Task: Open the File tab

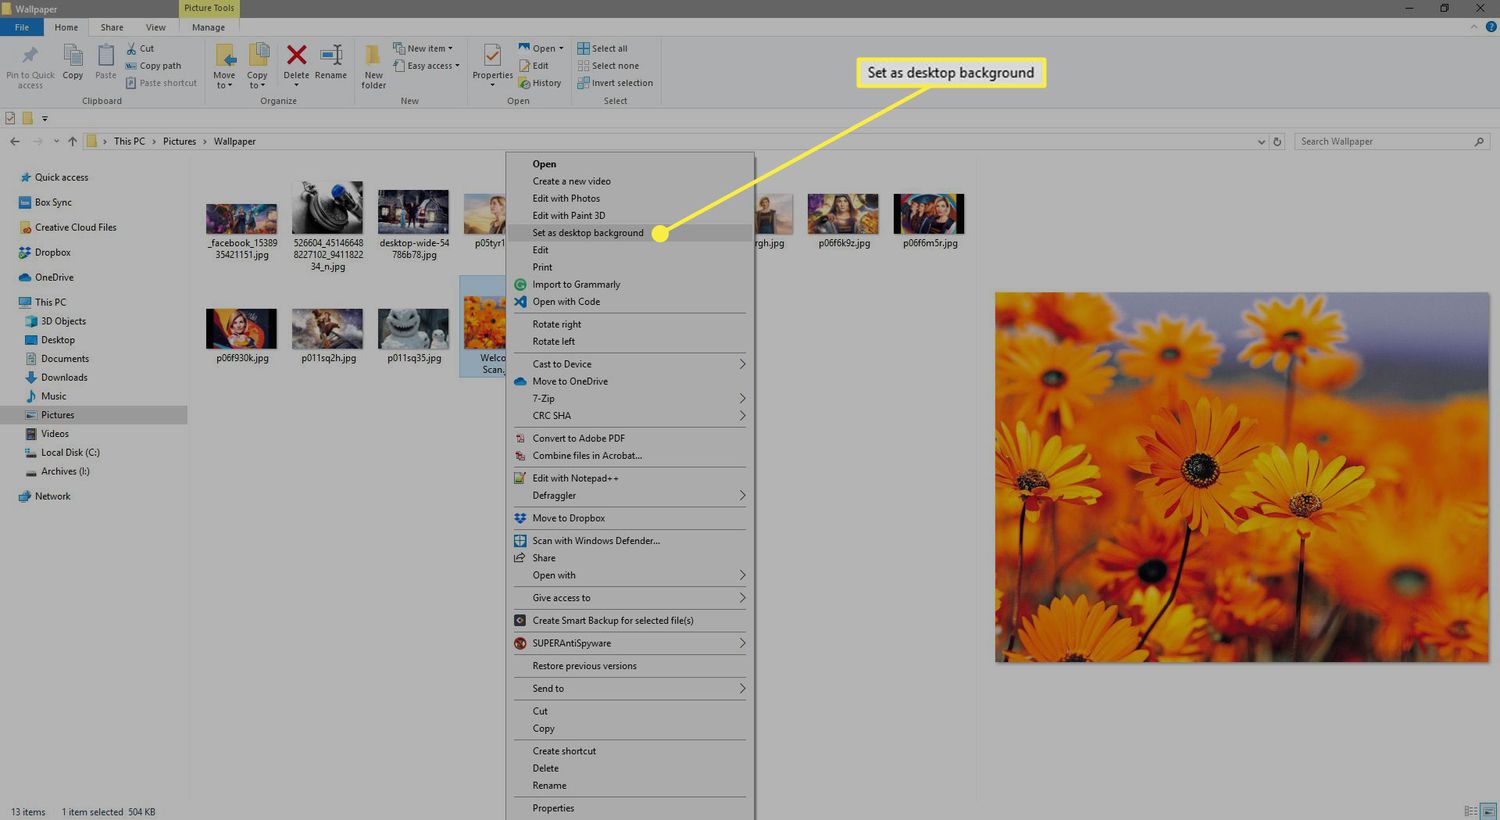Action: [x=22, y=27]
